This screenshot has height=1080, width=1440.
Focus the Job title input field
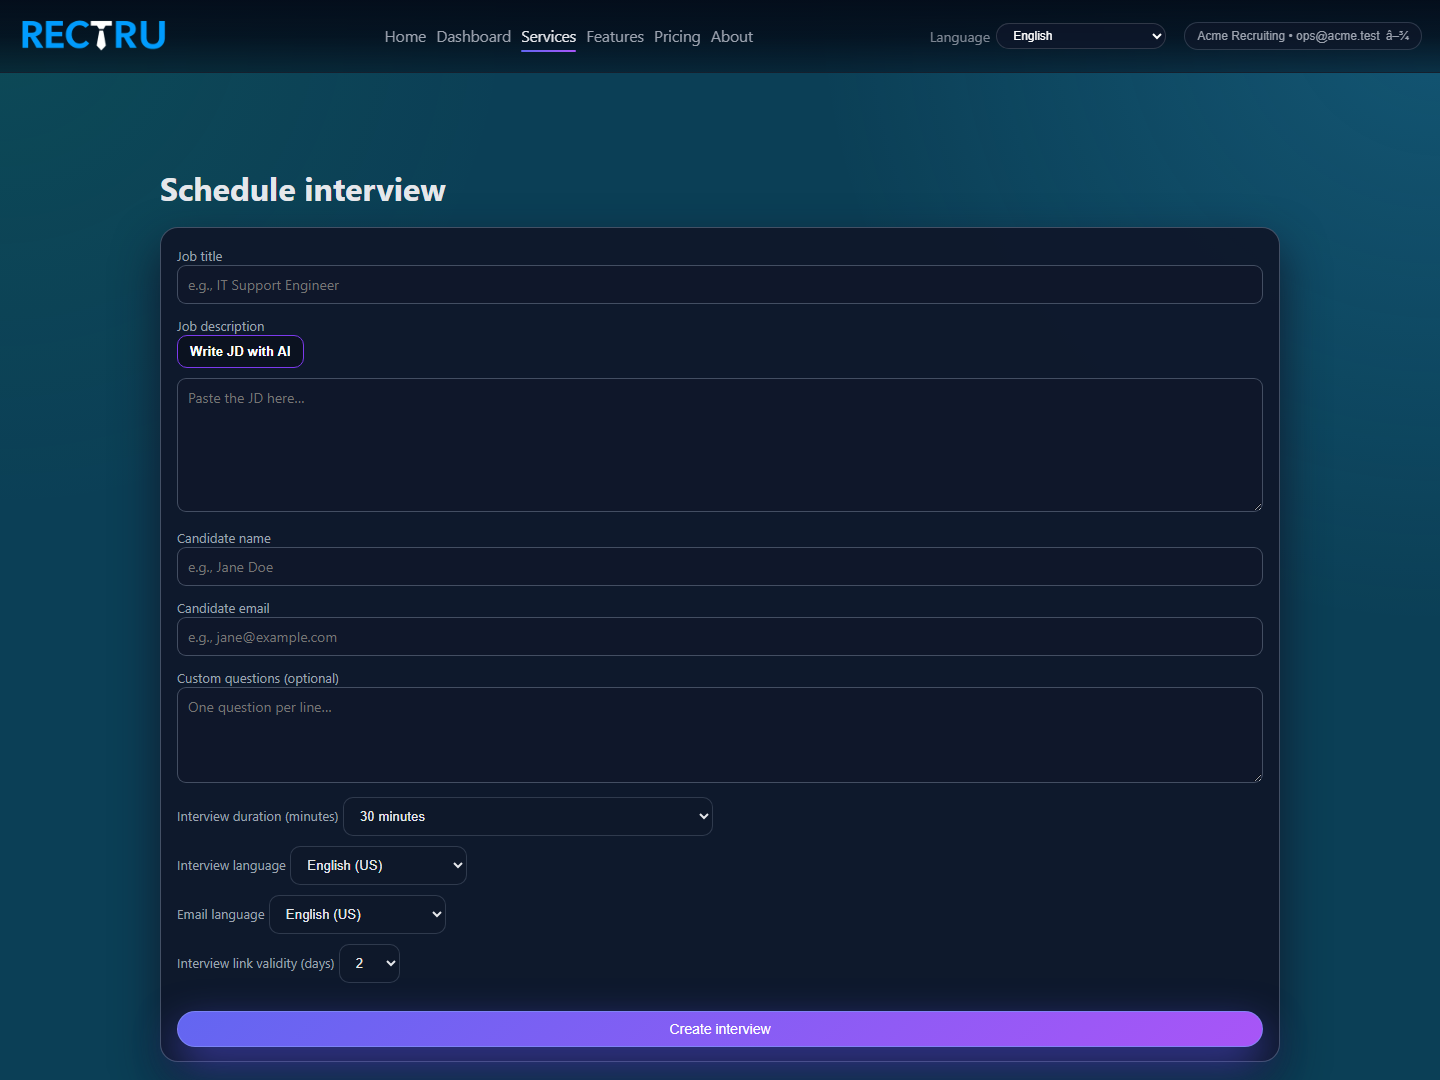719,285
